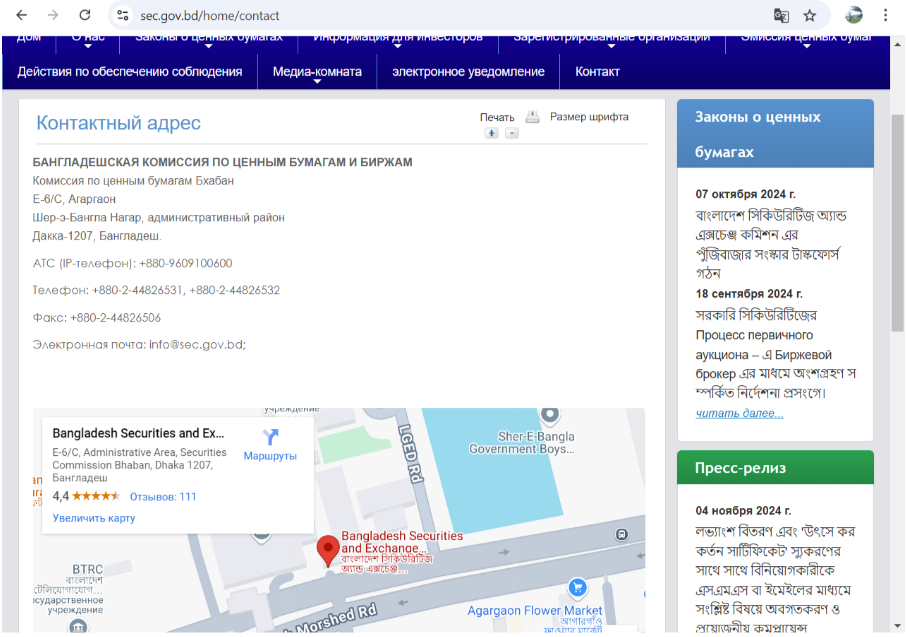Expand the Законы о ценных бумагах dropdown menu
The image size is (906, 637).
[x=209, y=40]
